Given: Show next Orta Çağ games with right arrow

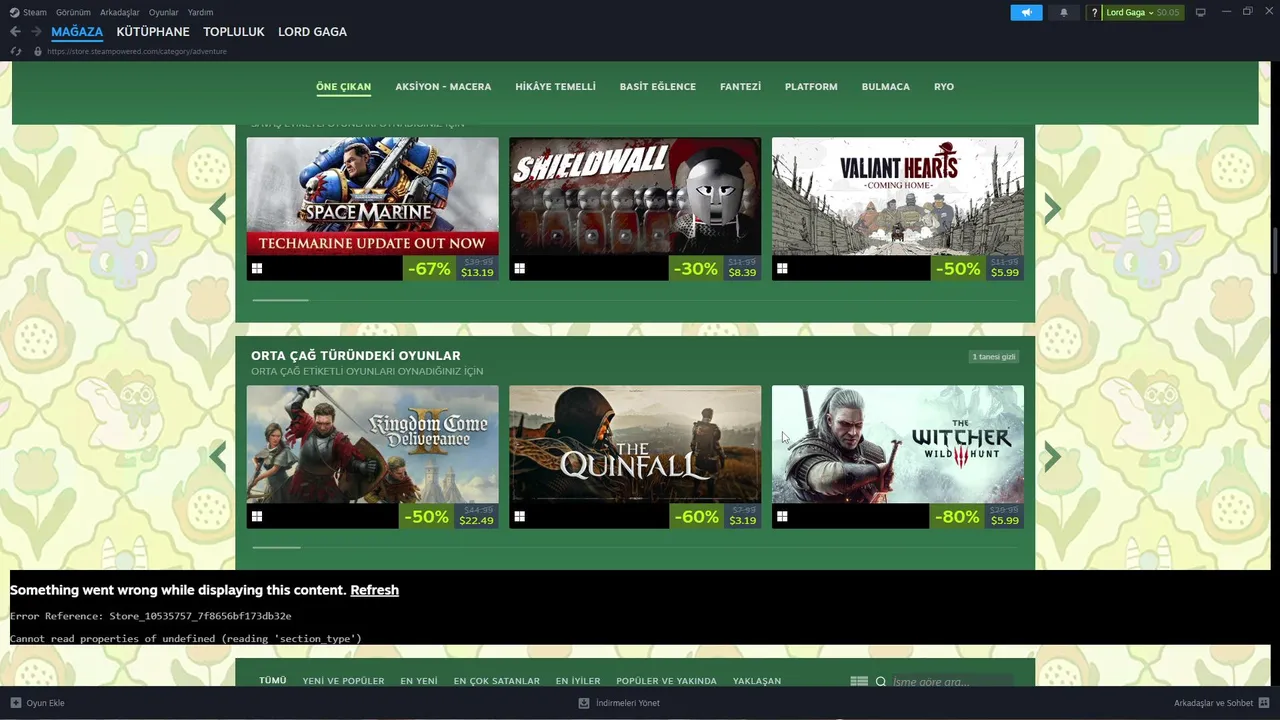Looking at the screenshot, I should coord(1052,457).
